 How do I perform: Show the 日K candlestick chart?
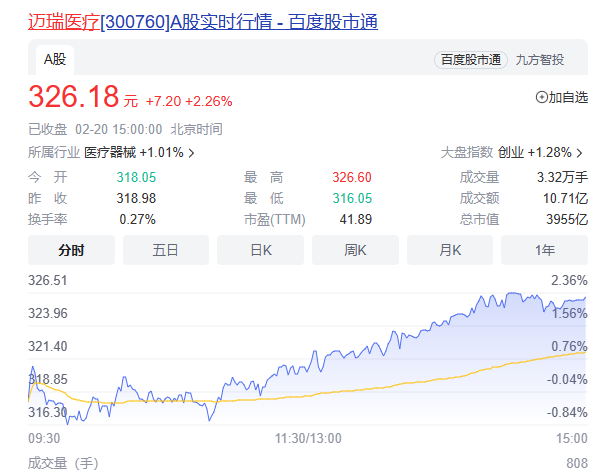(x=261, y=250)
